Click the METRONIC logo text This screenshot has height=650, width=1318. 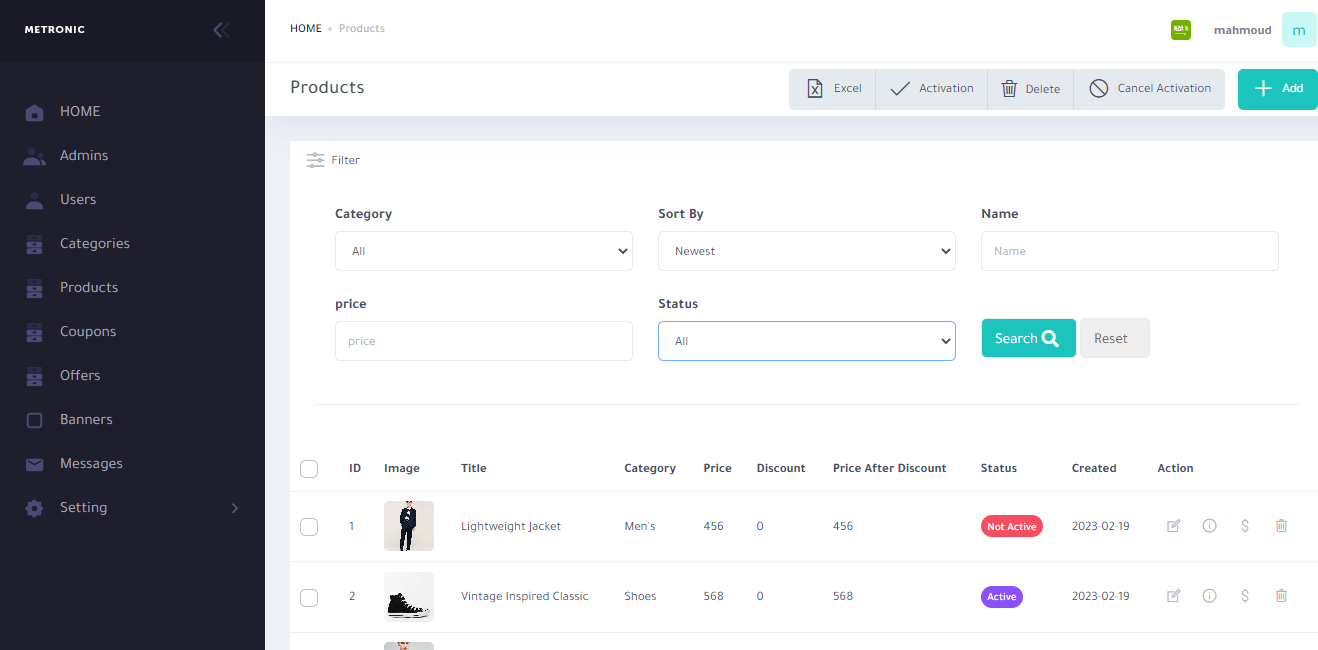click(55, 30)
